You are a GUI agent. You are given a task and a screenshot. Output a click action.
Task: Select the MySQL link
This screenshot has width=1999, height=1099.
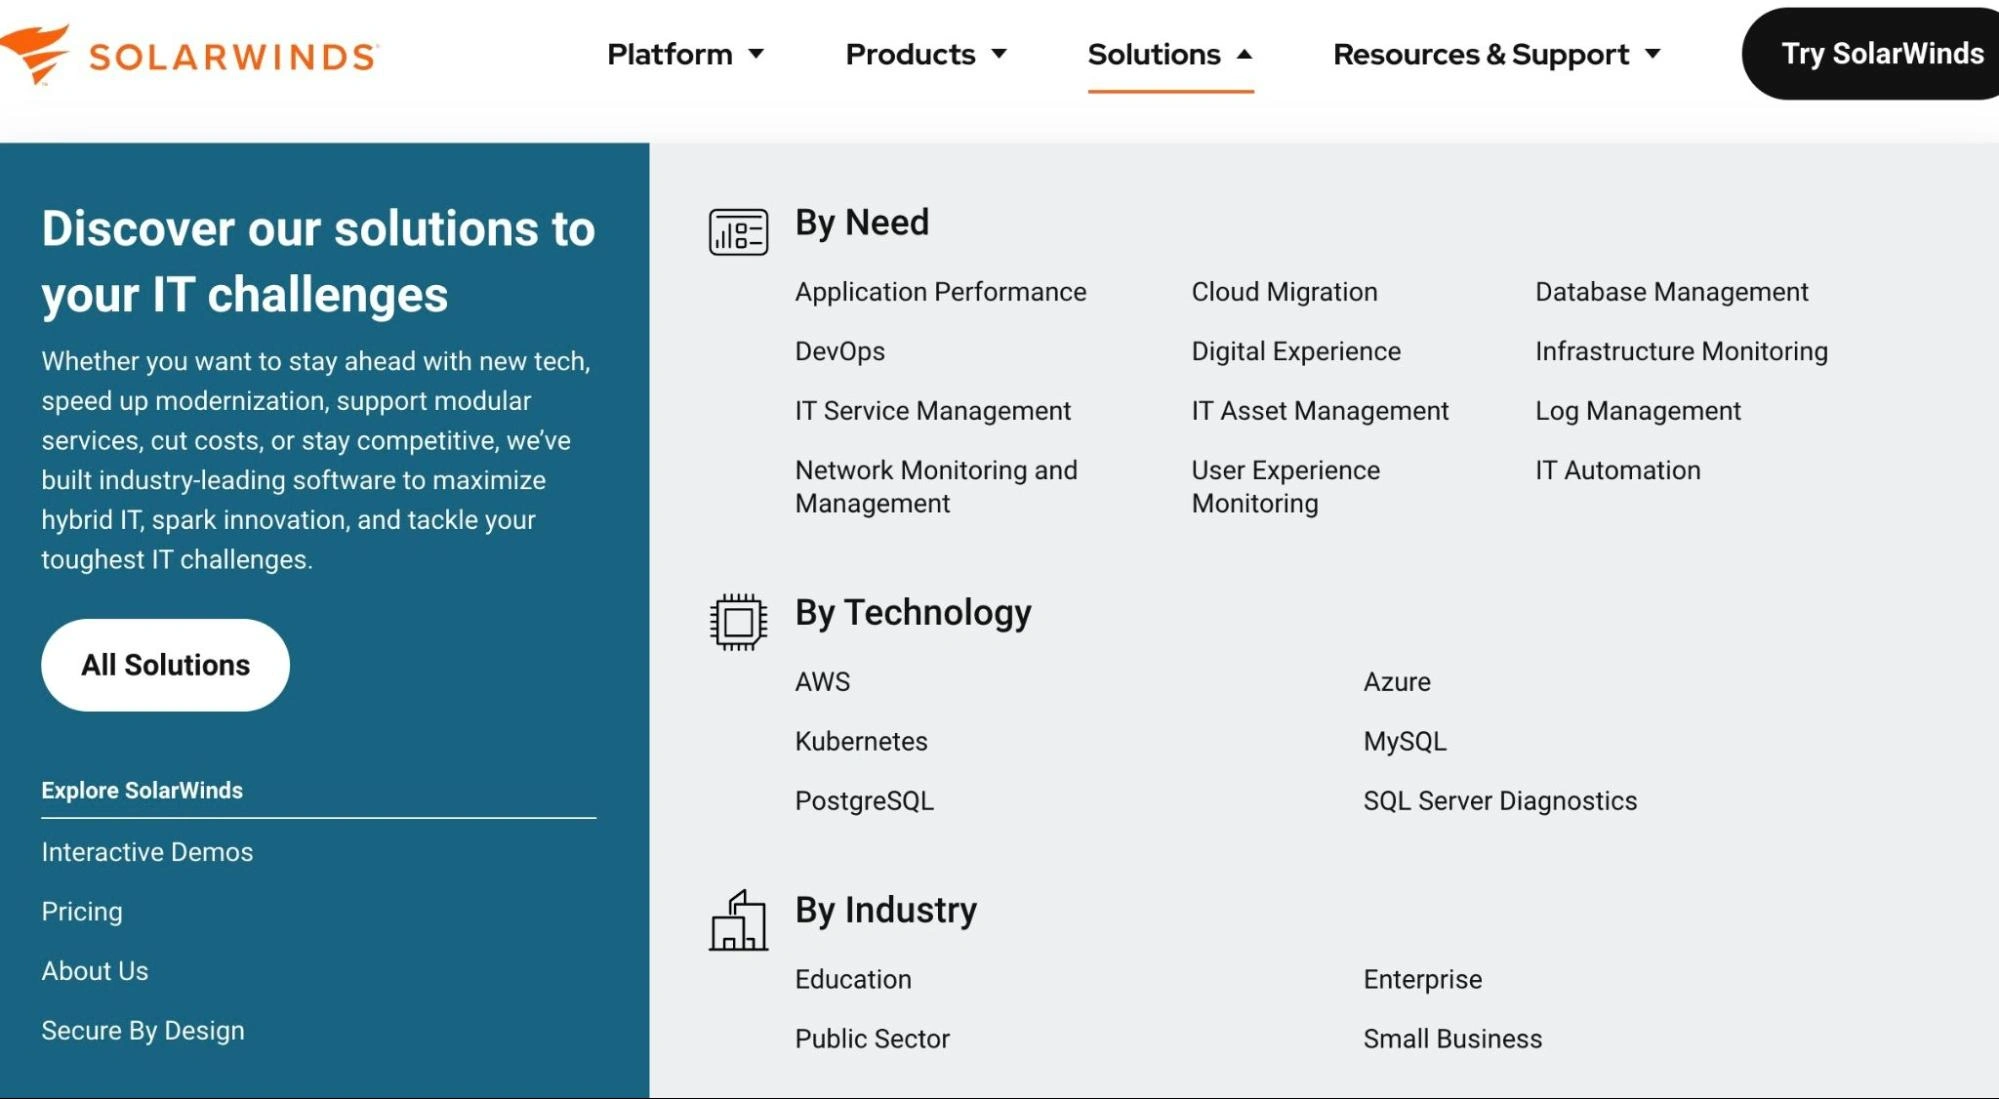1405,742
